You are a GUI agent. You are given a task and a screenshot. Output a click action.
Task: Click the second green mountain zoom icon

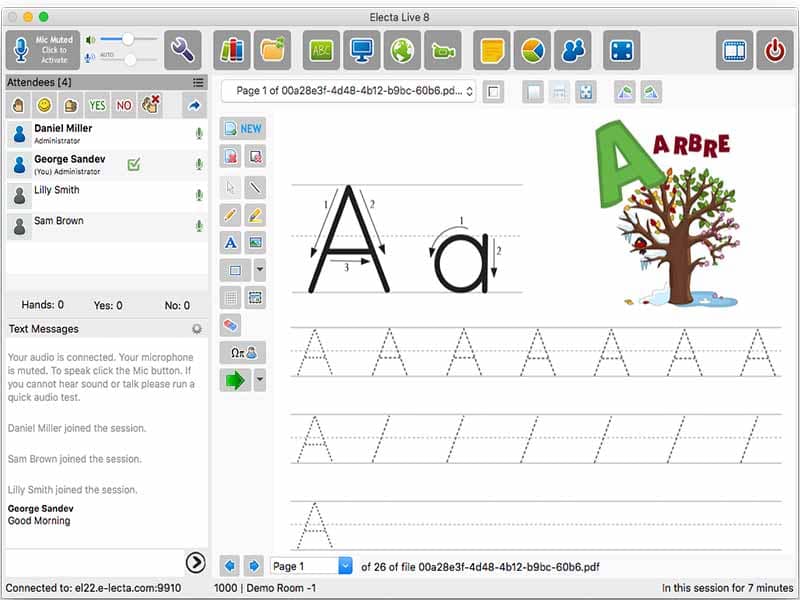[652, 92]
